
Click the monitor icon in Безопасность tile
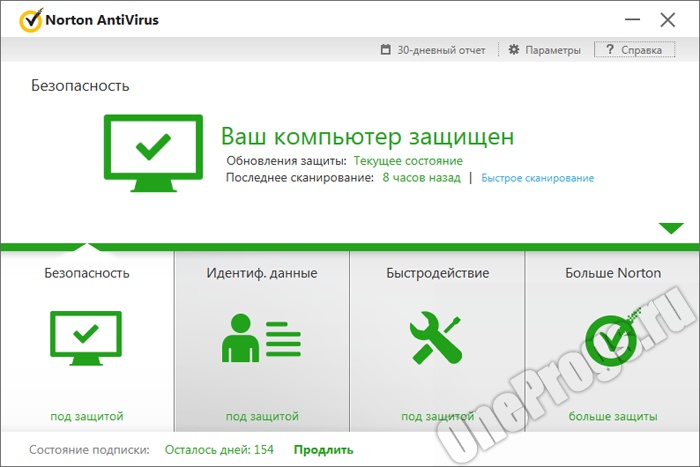[x=86, y=338]
